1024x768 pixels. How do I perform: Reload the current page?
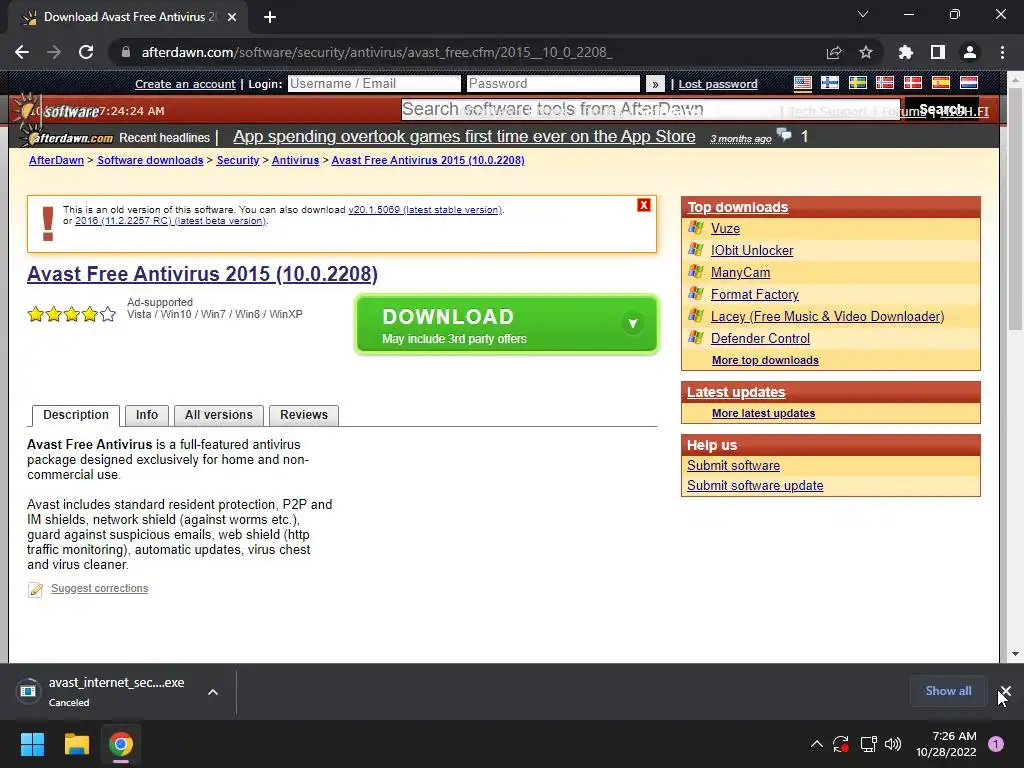click(x=86, y=52)
